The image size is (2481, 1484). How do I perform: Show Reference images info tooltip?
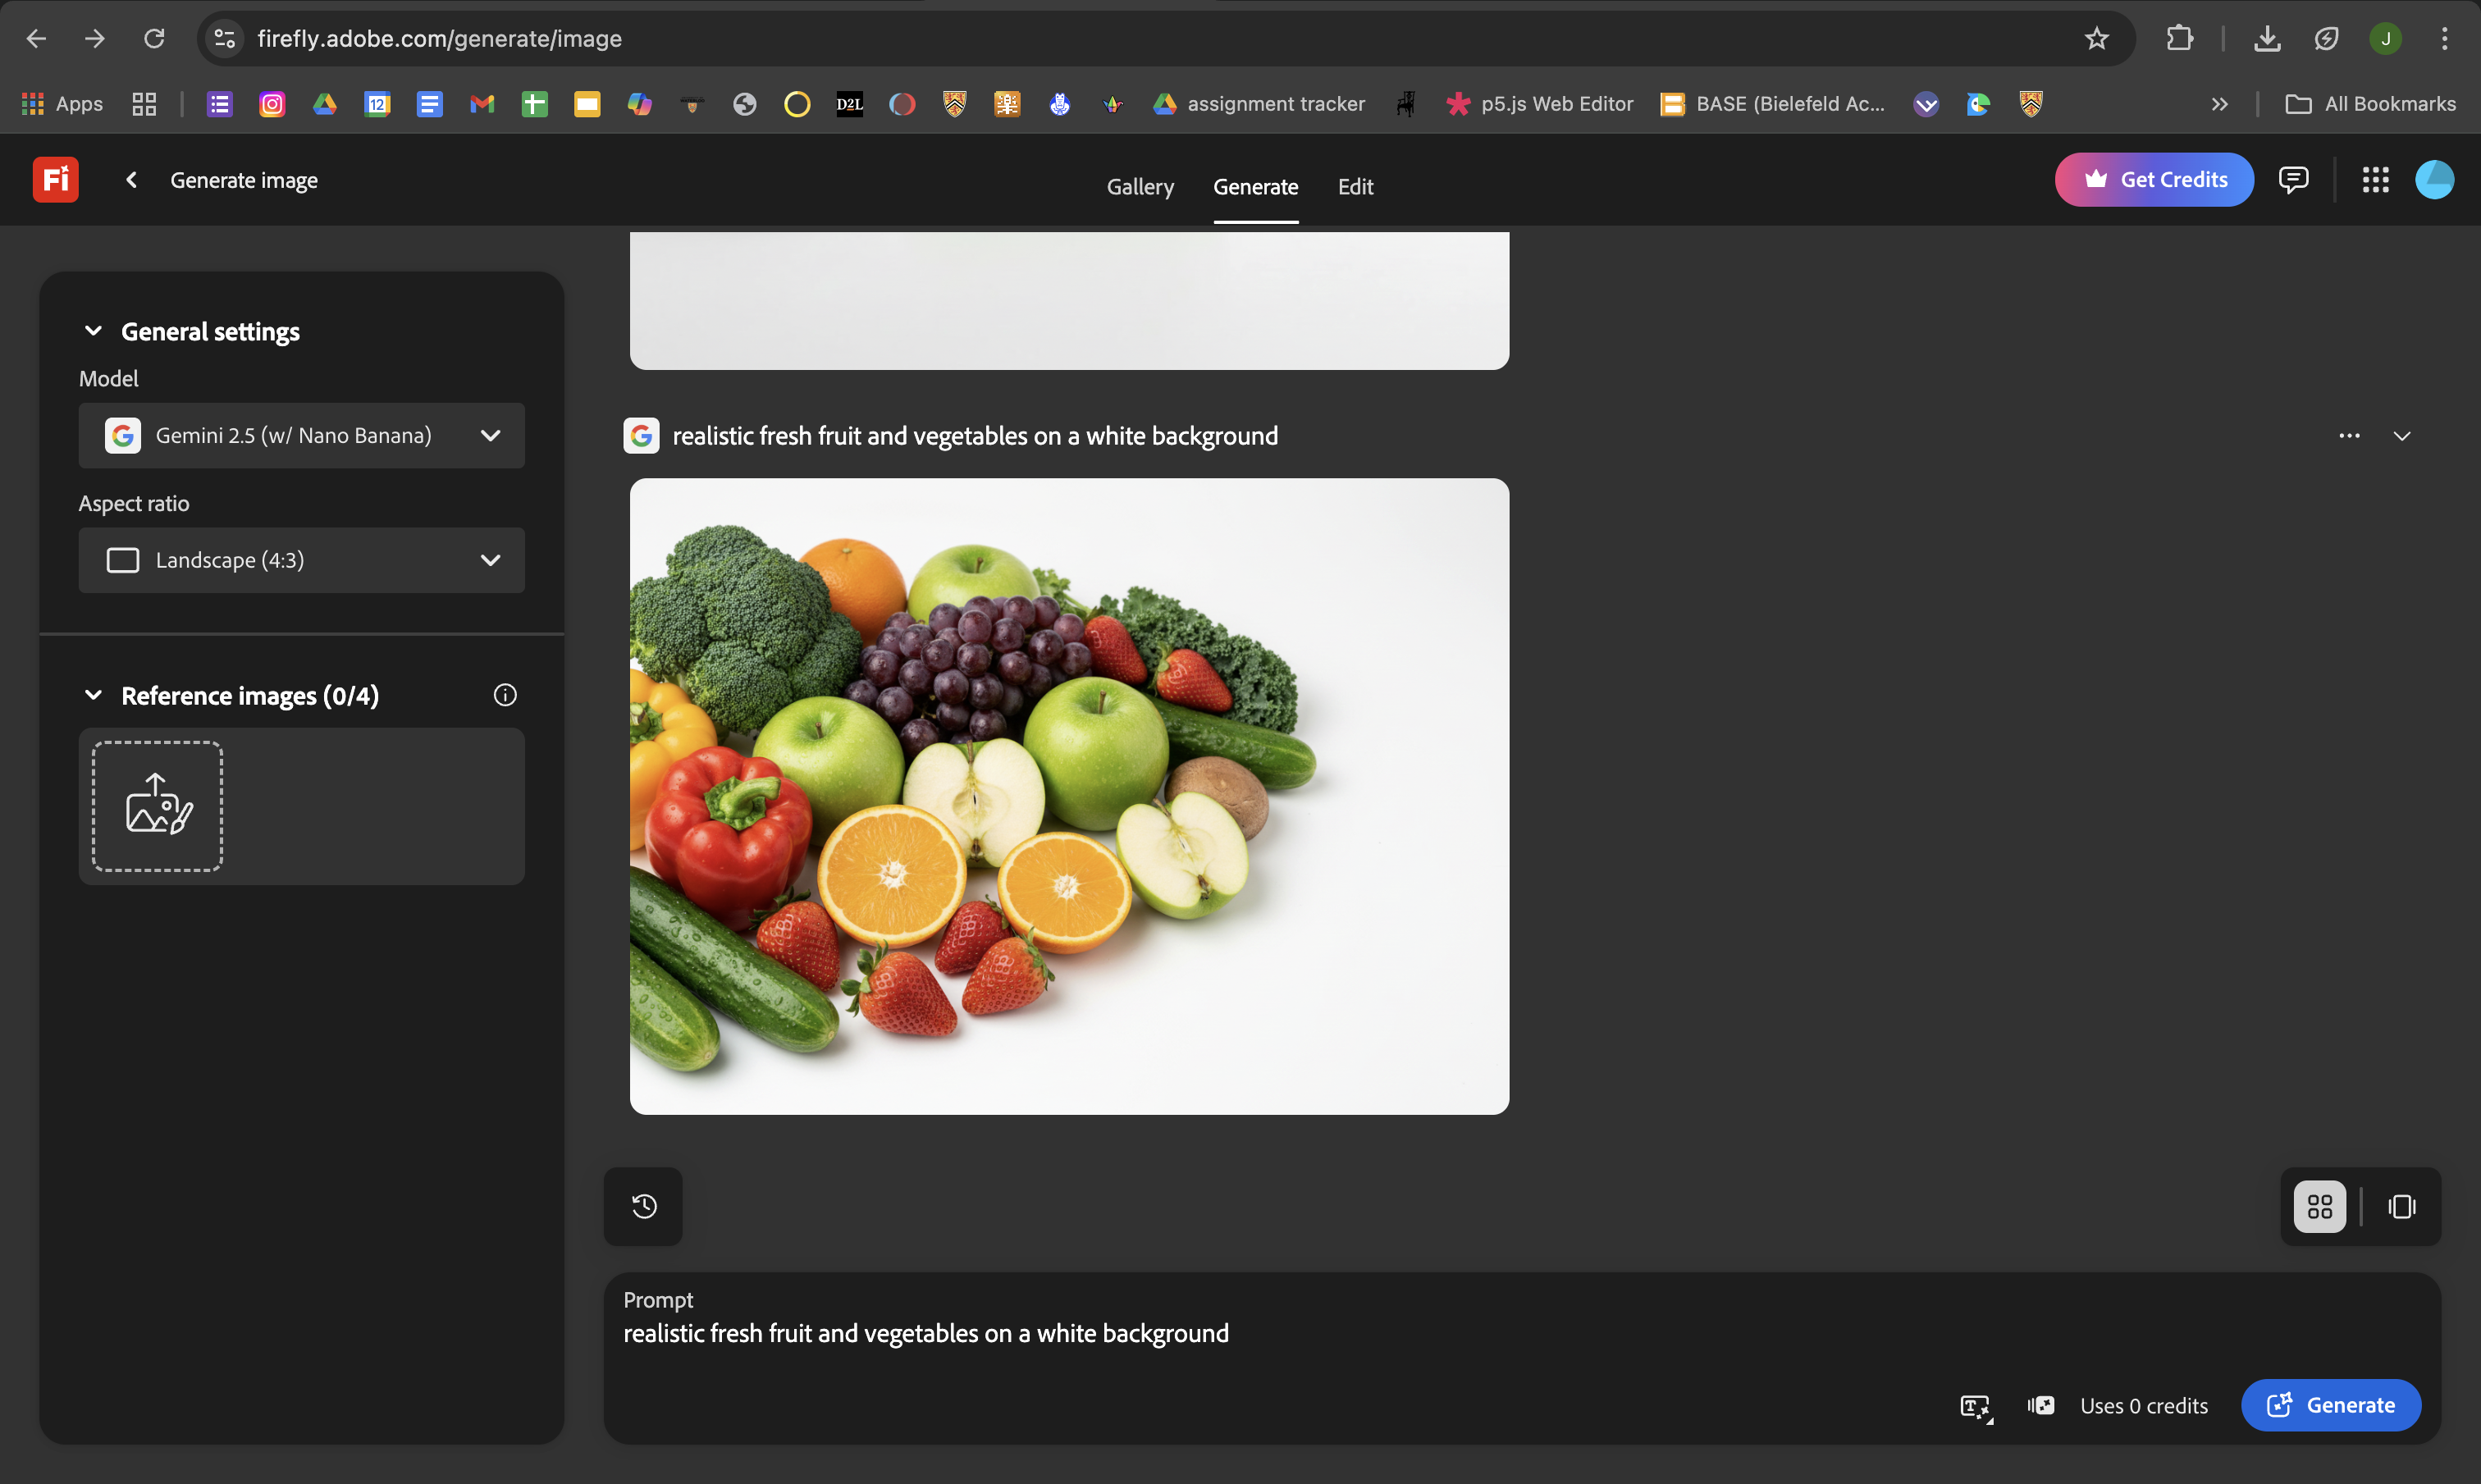[505, 695]
